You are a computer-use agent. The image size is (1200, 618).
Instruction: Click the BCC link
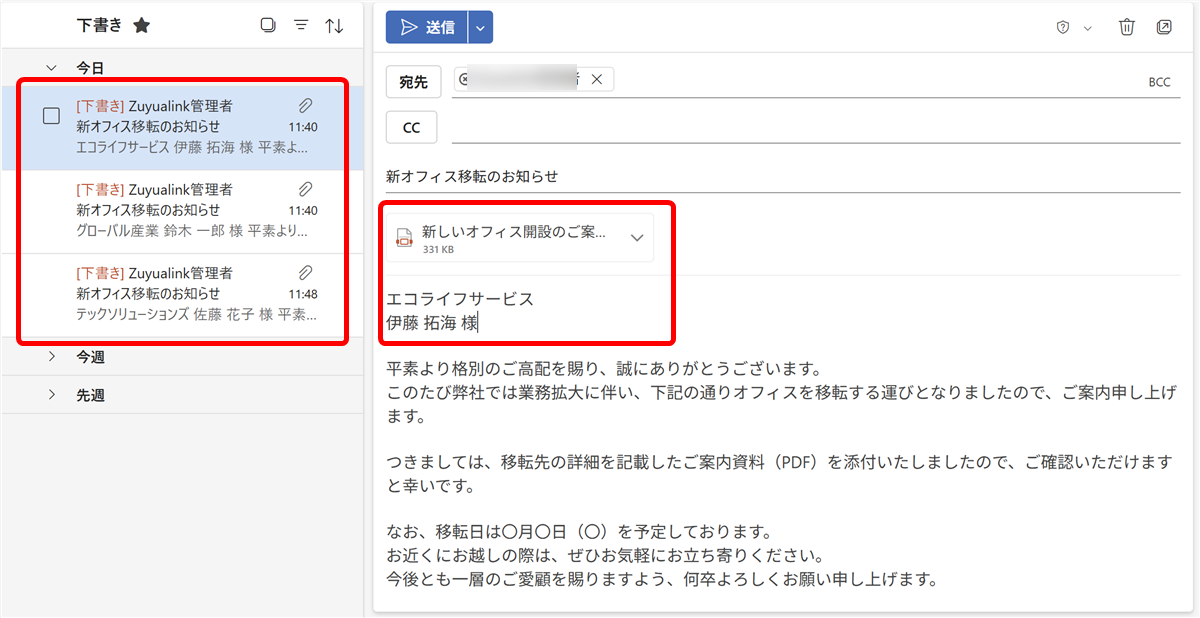click(1159, 83)
